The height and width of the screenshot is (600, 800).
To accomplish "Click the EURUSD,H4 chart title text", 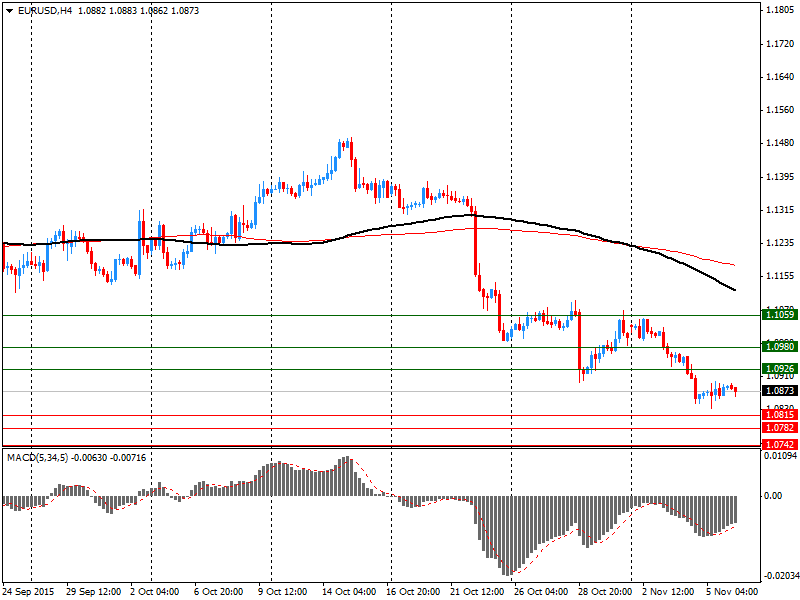I will pyautogui.click(x=45, y=11).
